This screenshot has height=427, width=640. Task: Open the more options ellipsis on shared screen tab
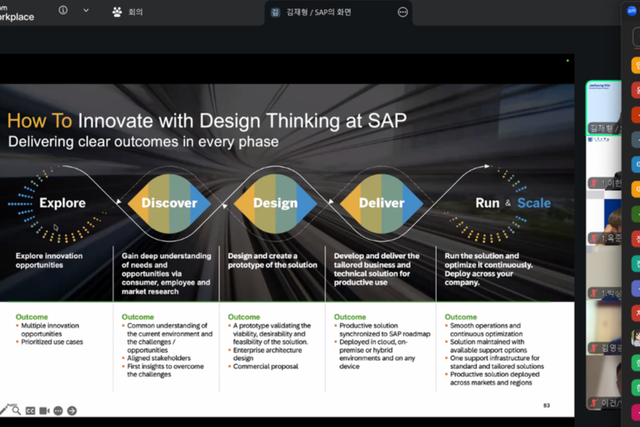402,12
